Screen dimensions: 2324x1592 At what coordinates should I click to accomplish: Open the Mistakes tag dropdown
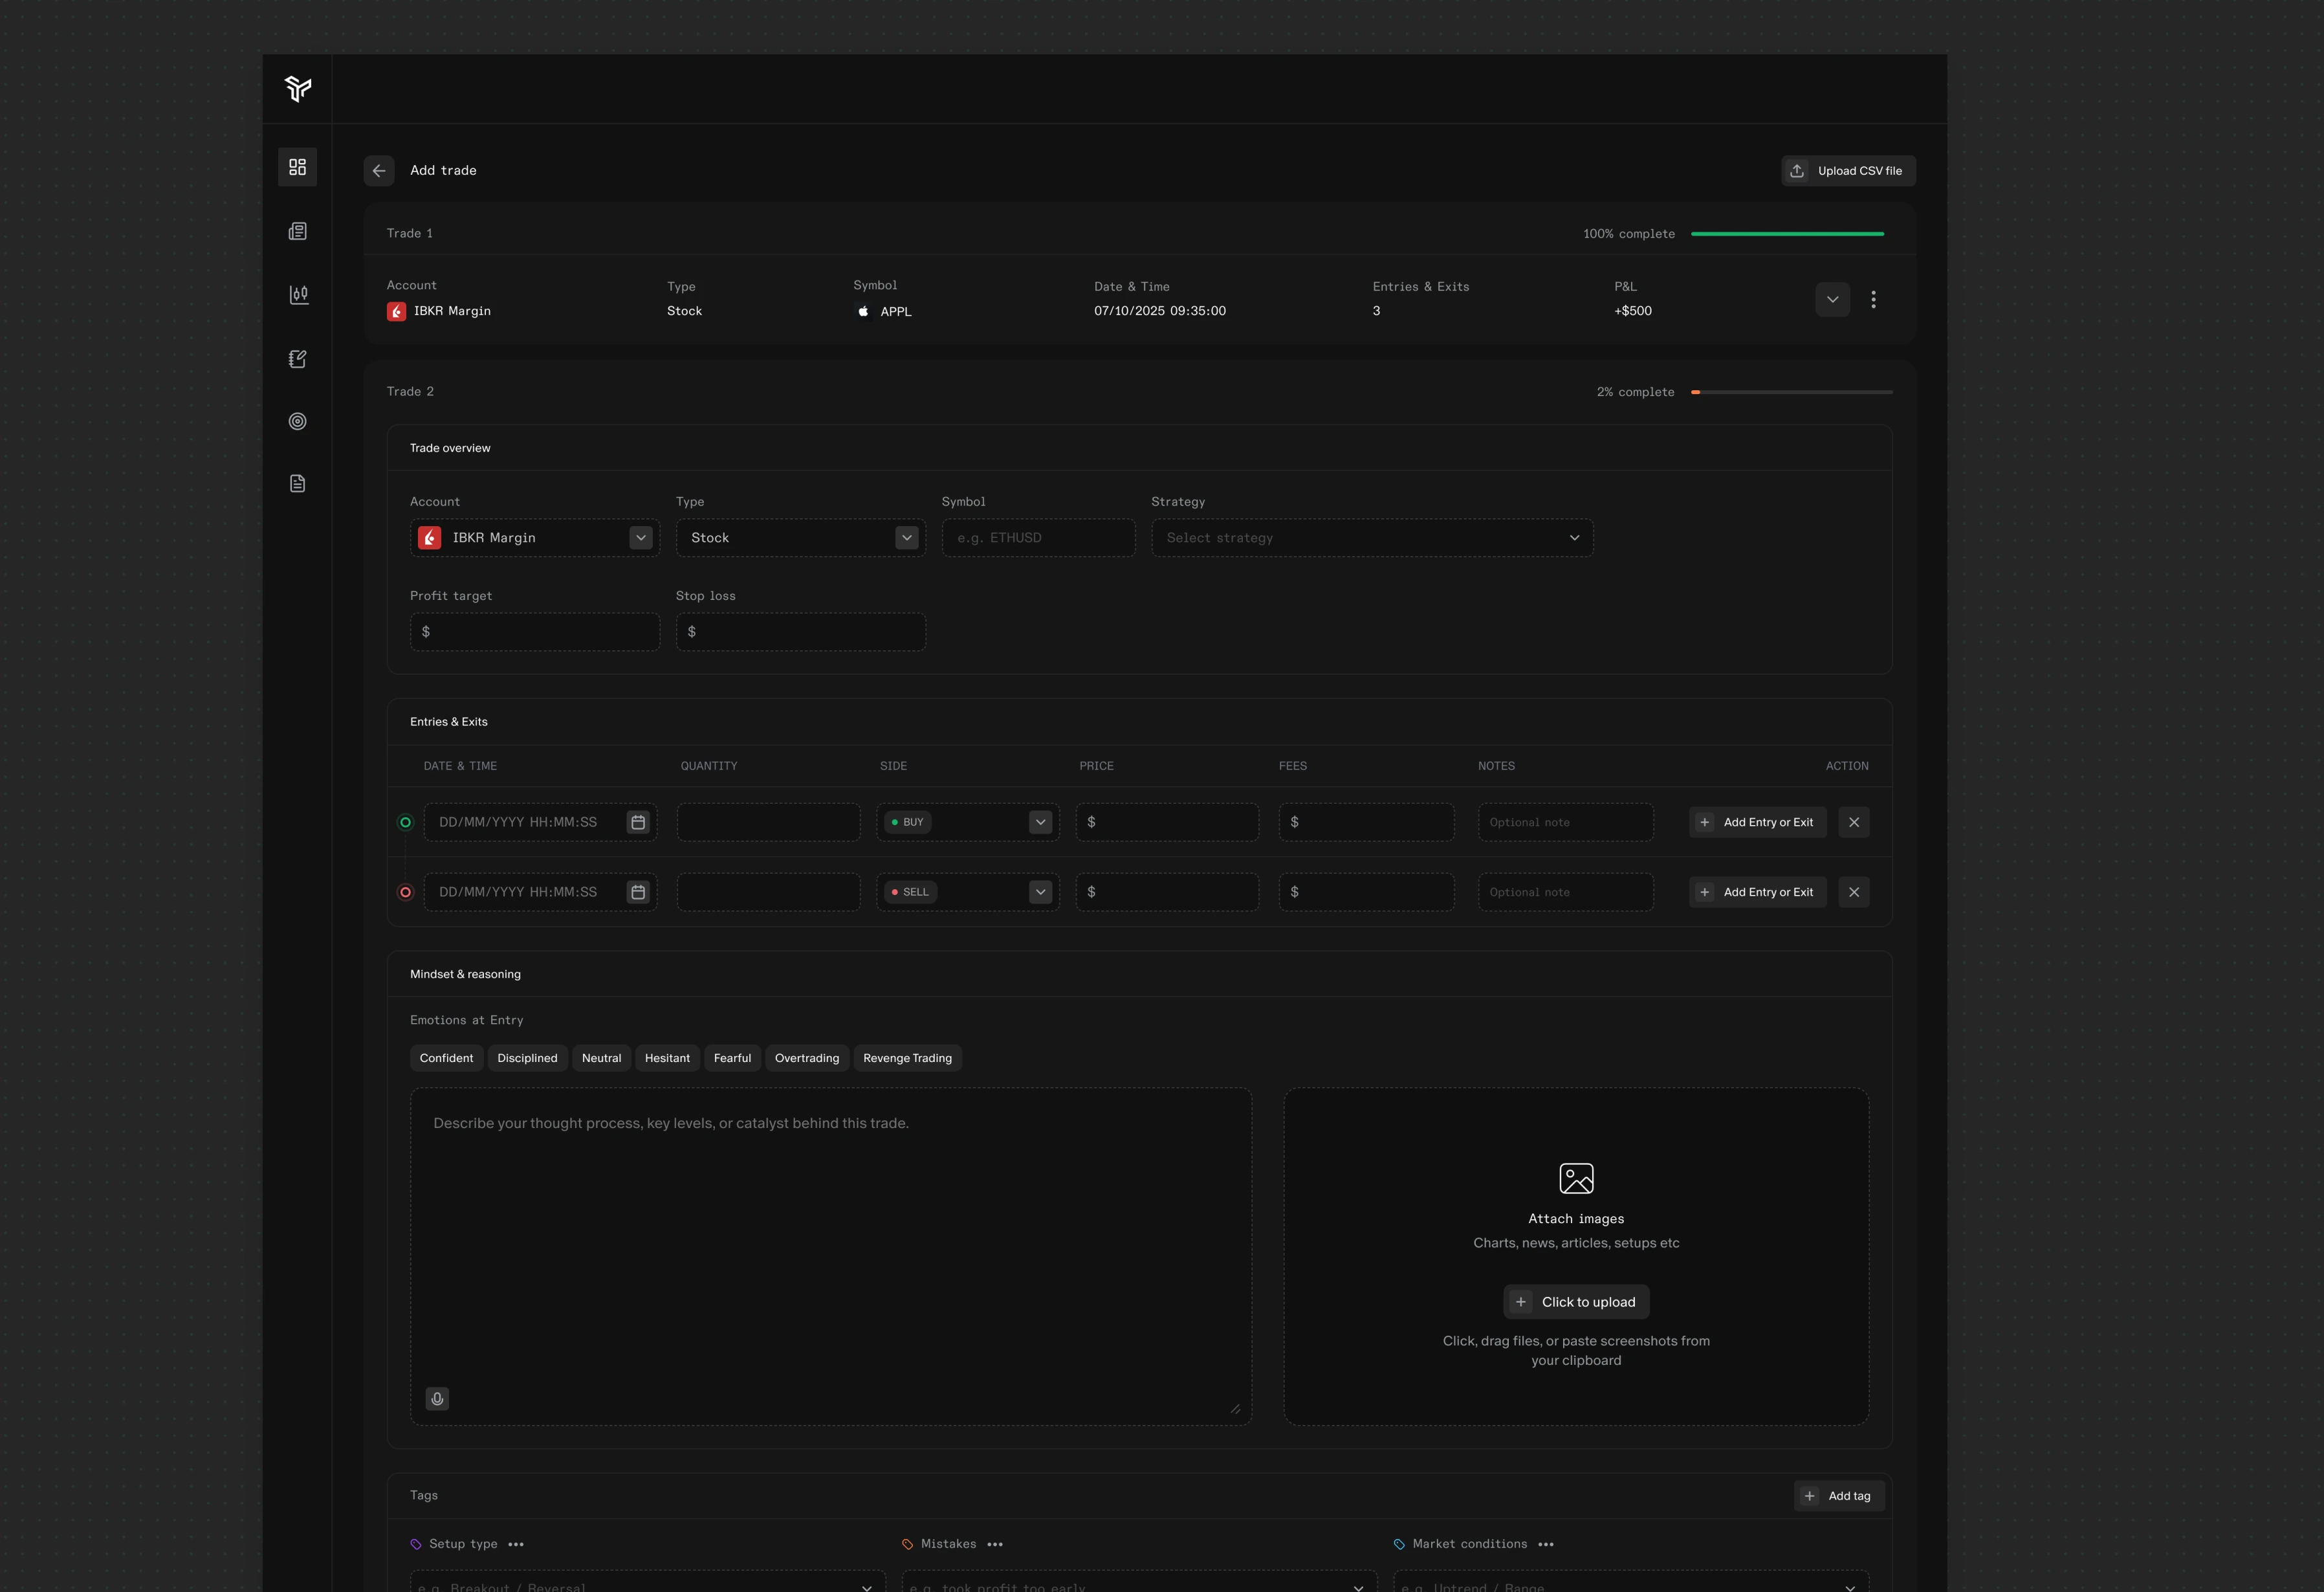coord(1139,1582)
